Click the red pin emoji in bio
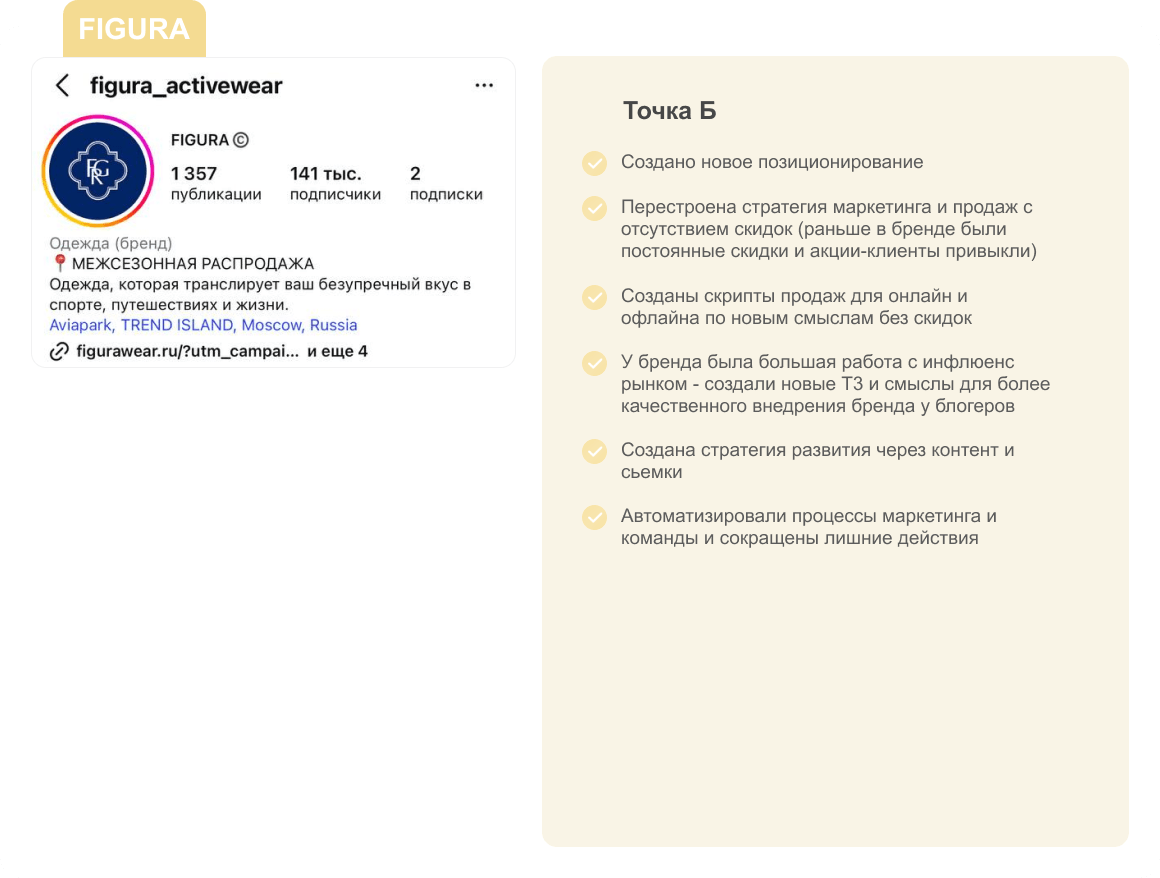The image size is (1160, 878). click(60, 263)
